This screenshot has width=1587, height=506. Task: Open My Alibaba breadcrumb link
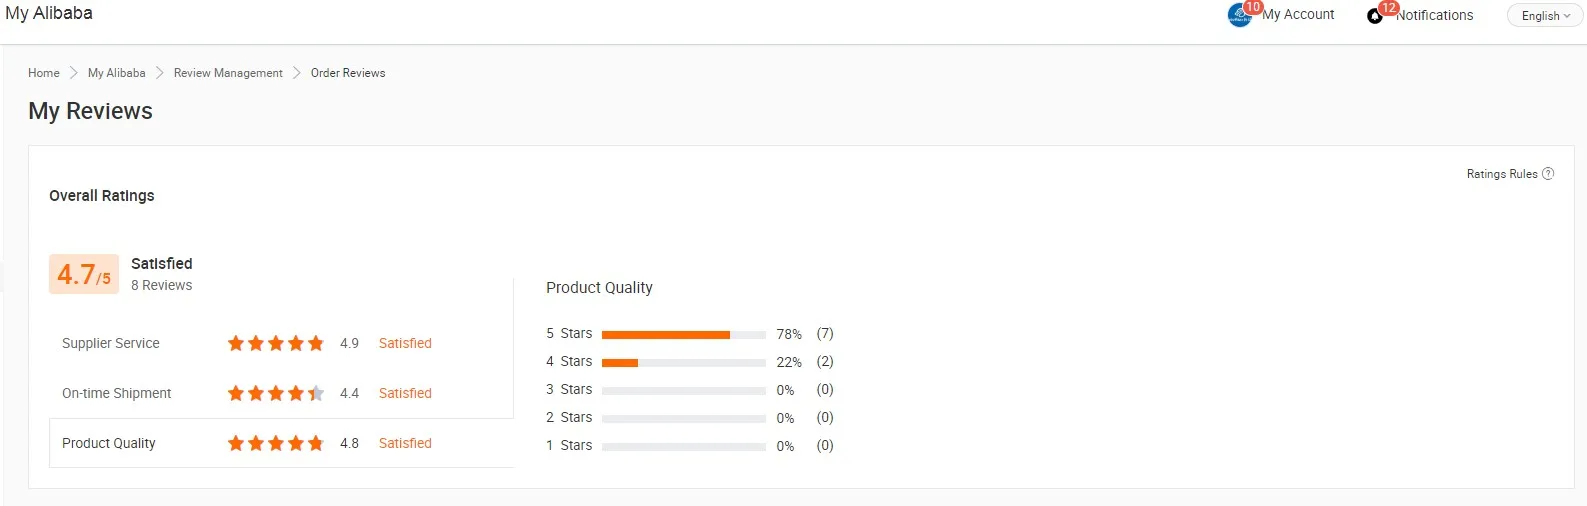click(x=116, y=73)
